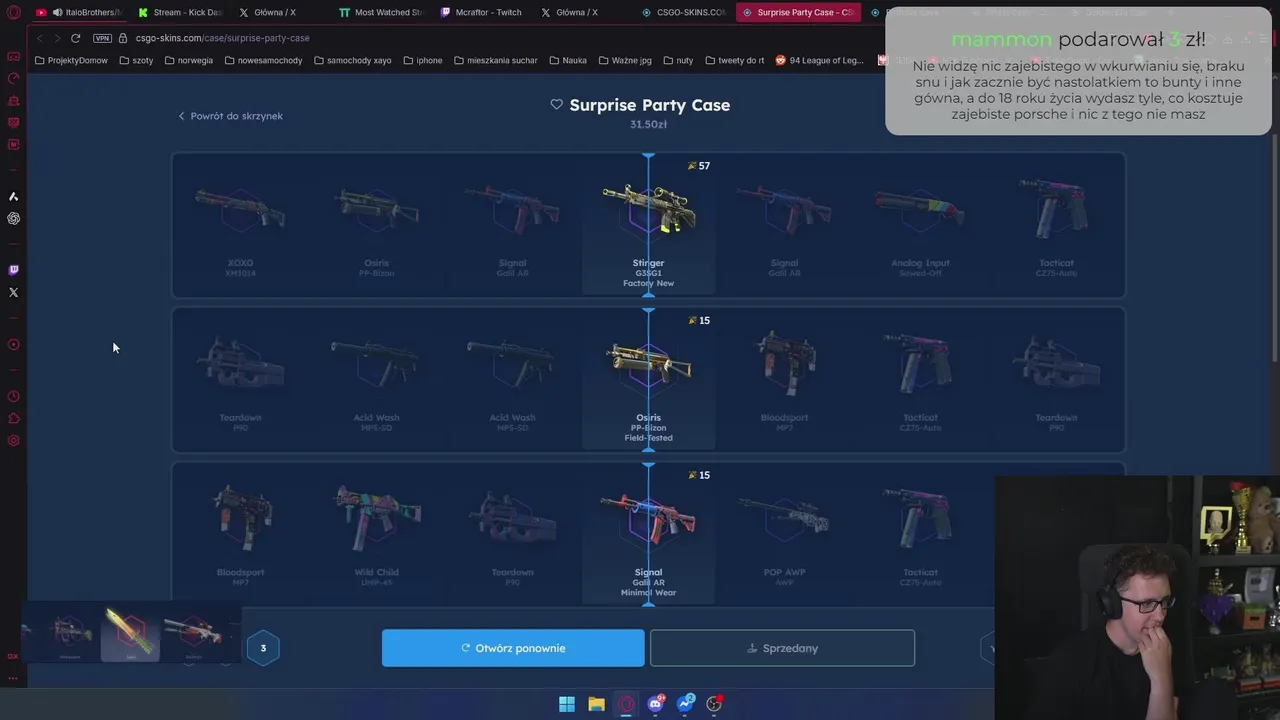
Task: Open mieszkania suchar bookmark folder
Action: point(495,60)
